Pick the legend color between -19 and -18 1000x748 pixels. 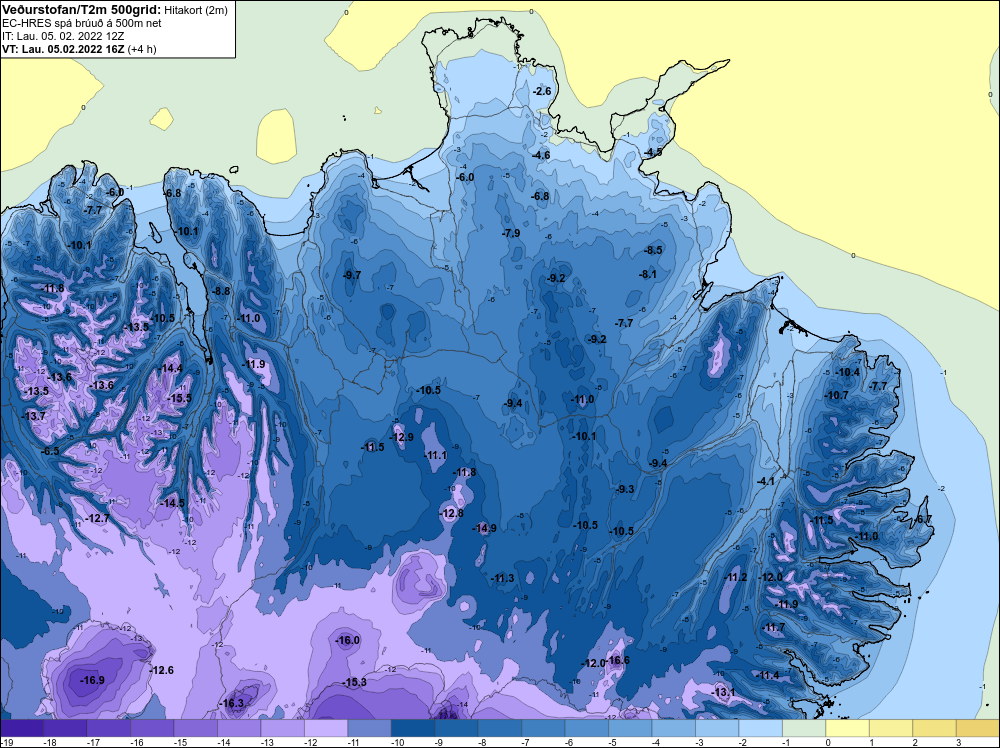click(22, 727)
